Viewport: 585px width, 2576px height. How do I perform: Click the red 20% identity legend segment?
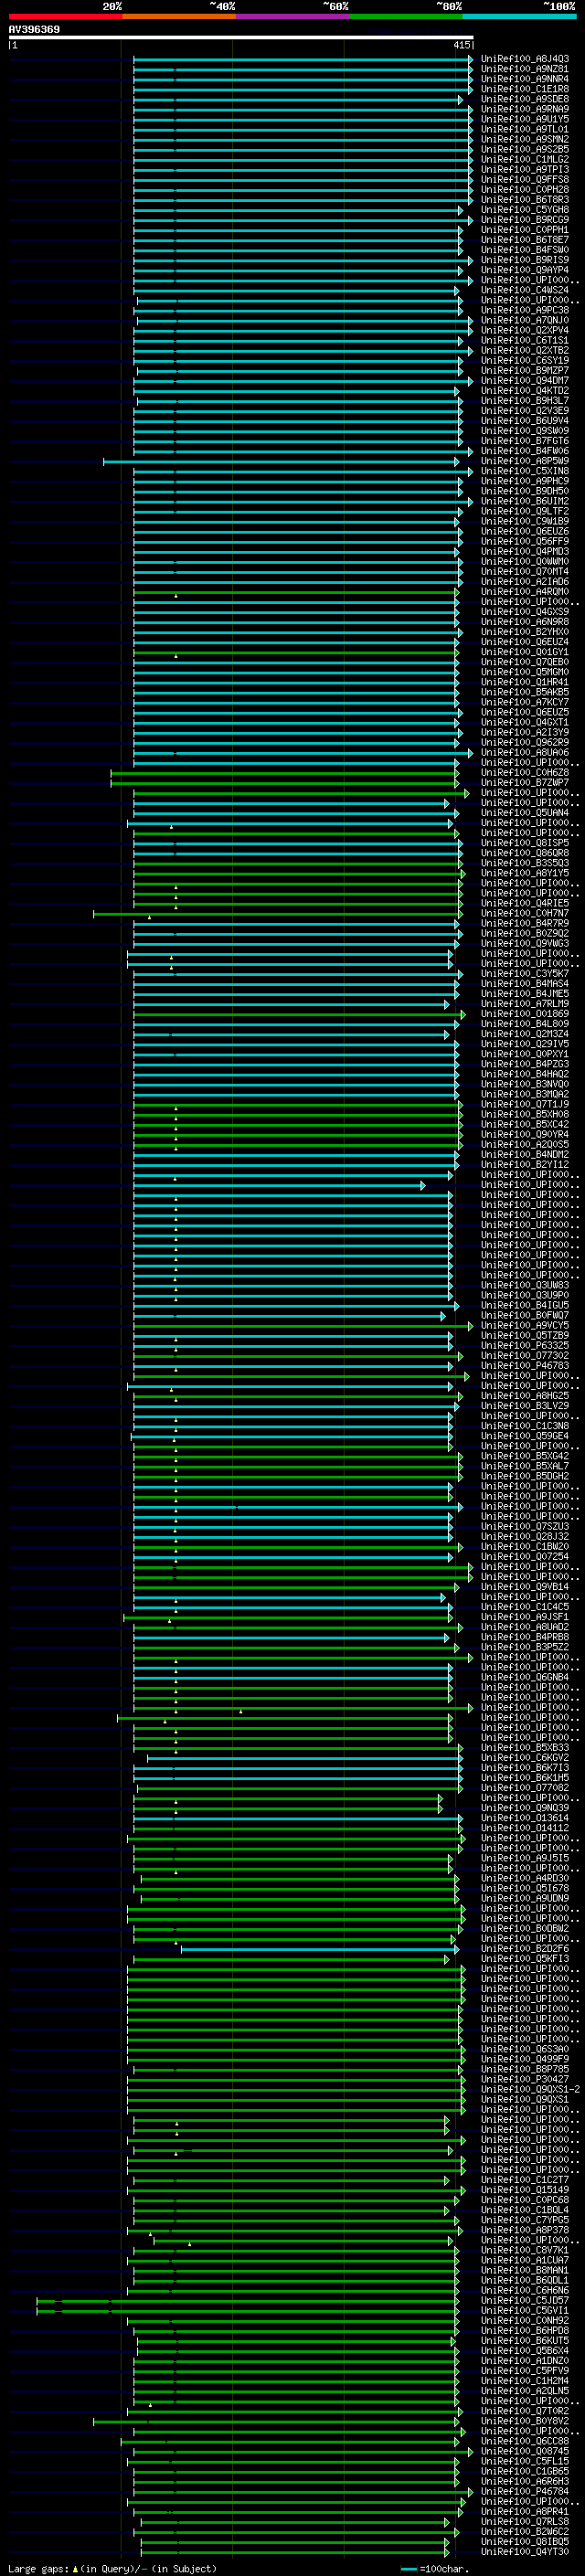(65, 16)
